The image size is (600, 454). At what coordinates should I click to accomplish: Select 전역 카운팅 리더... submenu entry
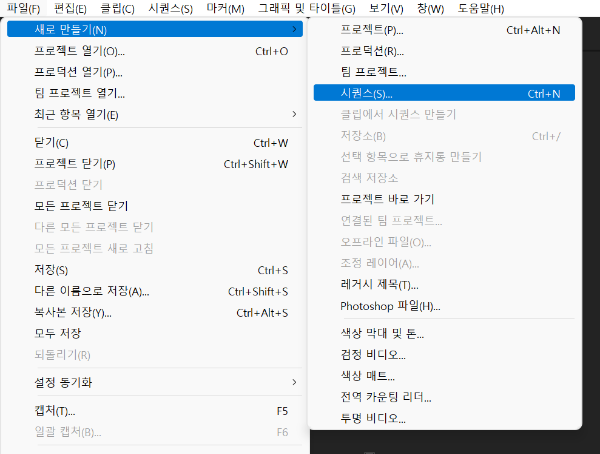pyautogui.click(x=444, y=397)
